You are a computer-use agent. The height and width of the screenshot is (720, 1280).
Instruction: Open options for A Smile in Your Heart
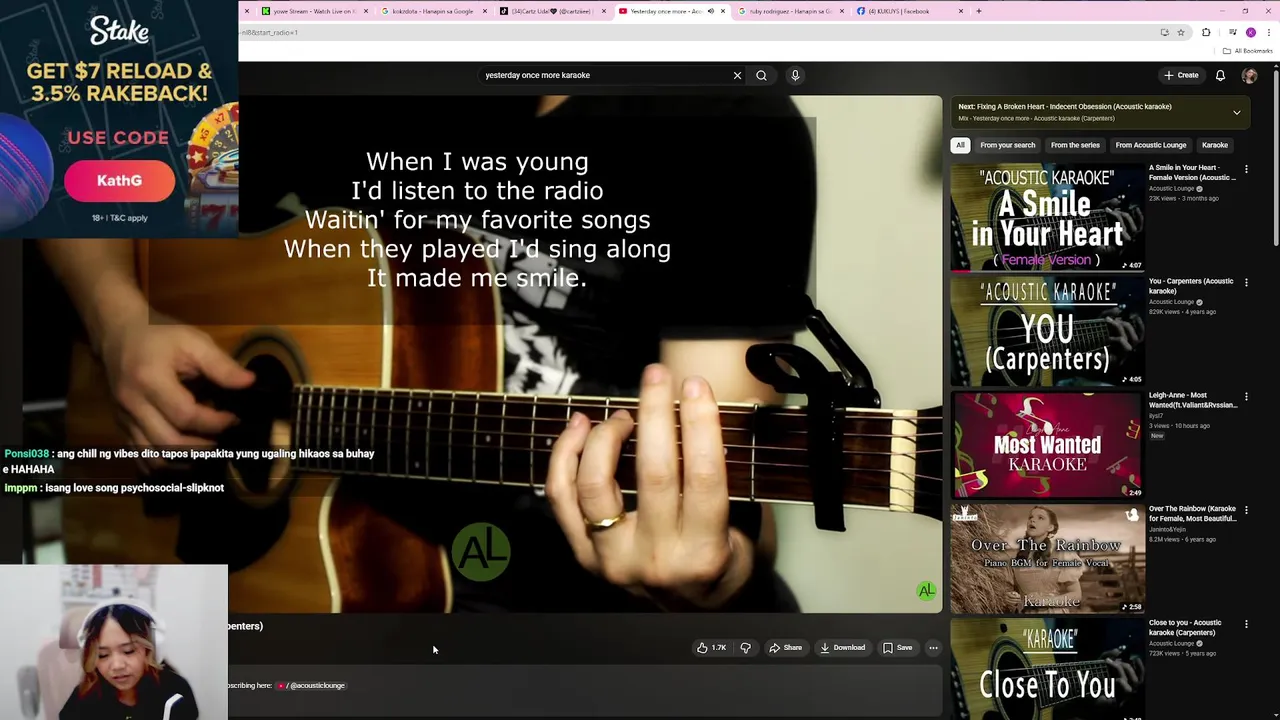(x=1246, y=169)
